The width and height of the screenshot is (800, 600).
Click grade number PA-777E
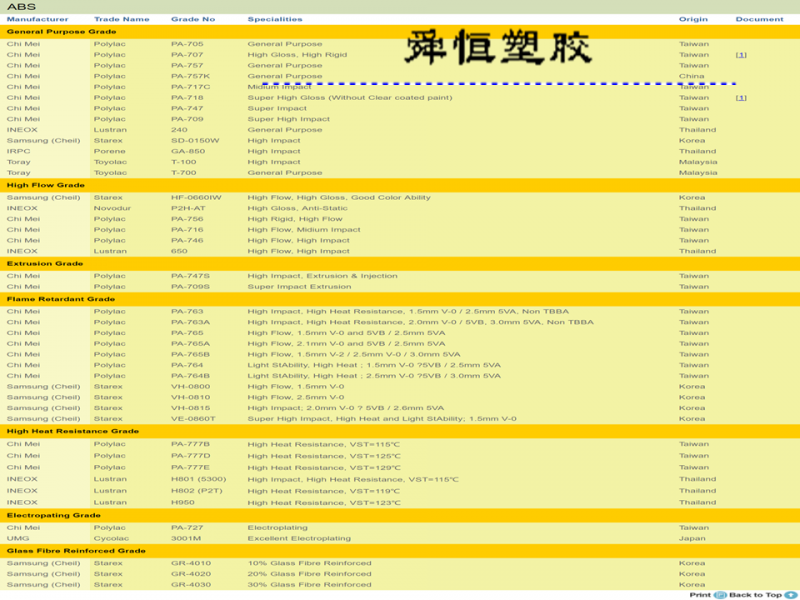click(x=190, y=467)
